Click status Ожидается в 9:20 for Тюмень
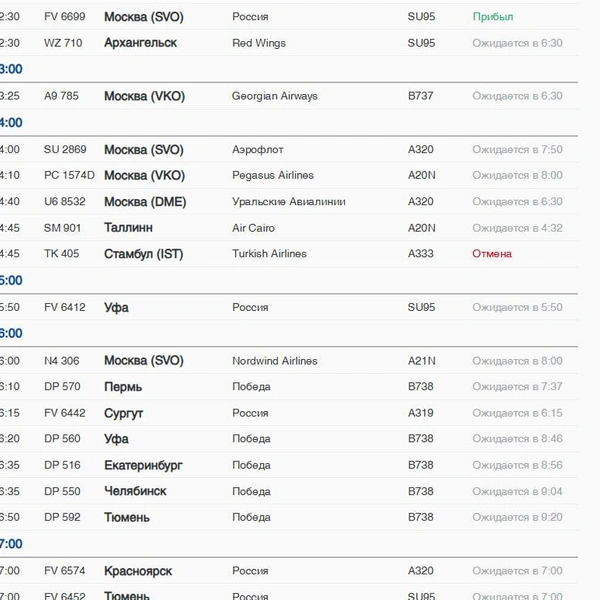Screen dimensions: 600x600 tap(517, 517)
